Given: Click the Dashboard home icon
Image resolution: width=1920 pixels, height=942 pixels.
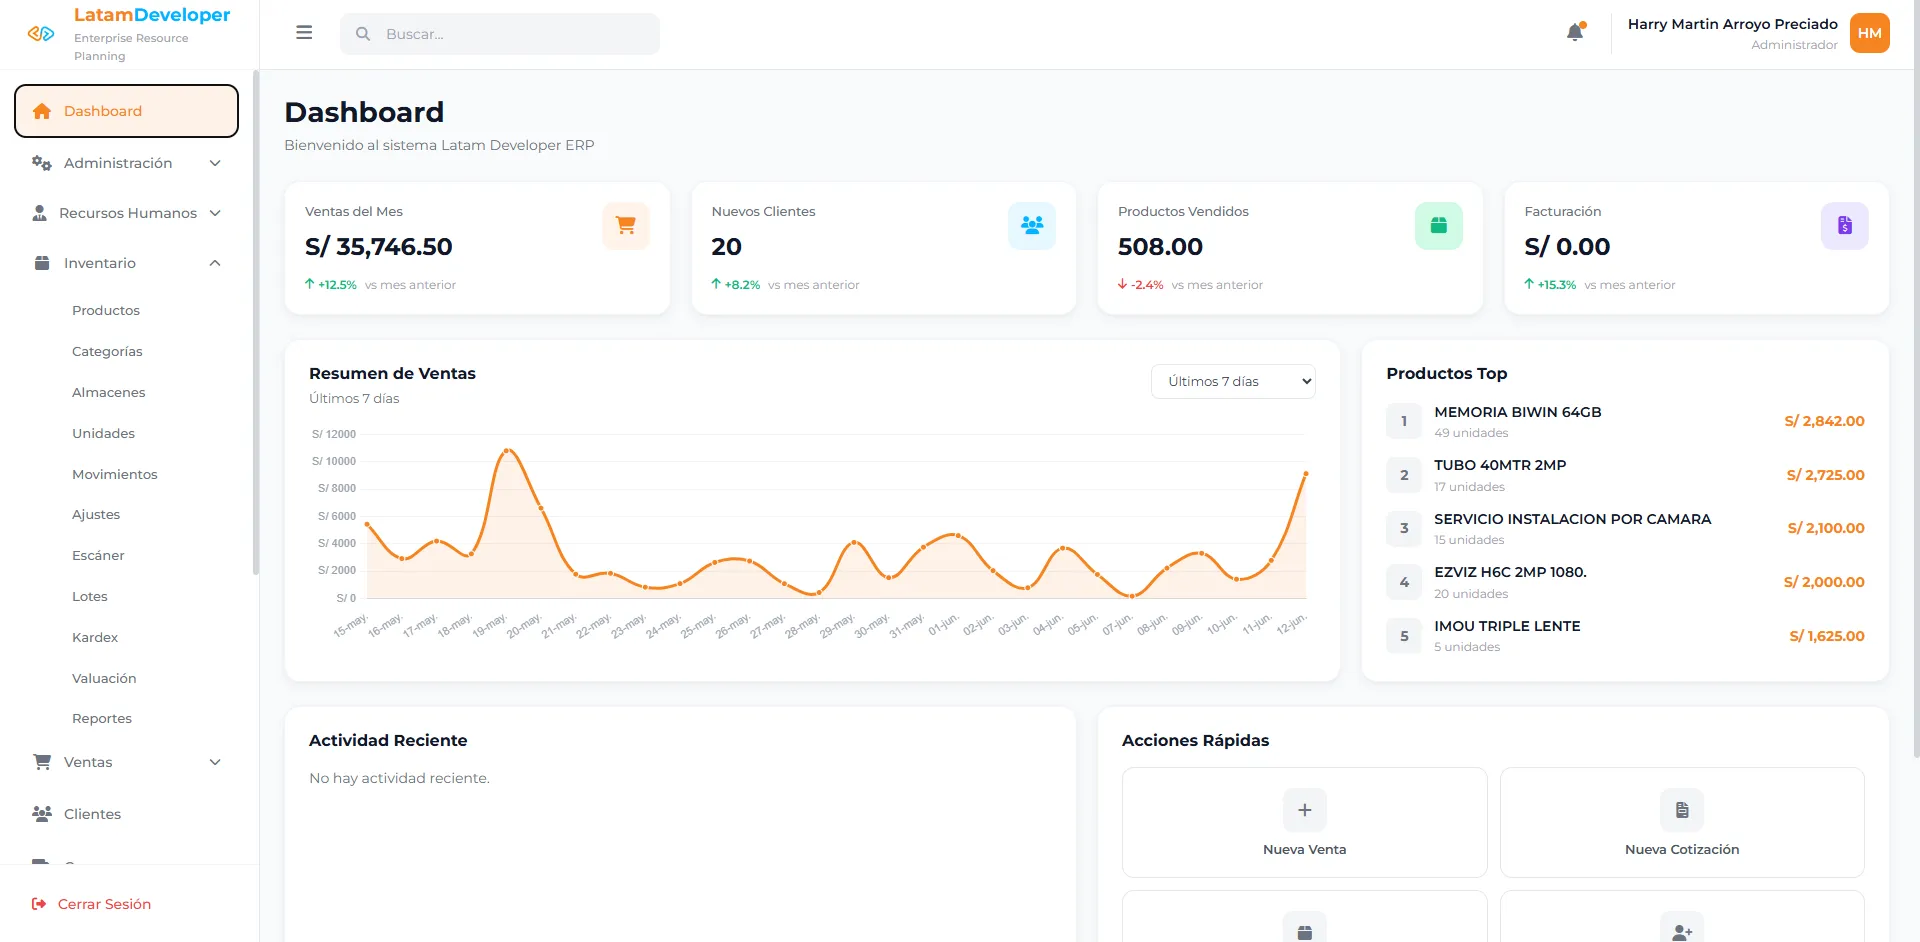Looking at the screenshot, I should coord(41,111).
